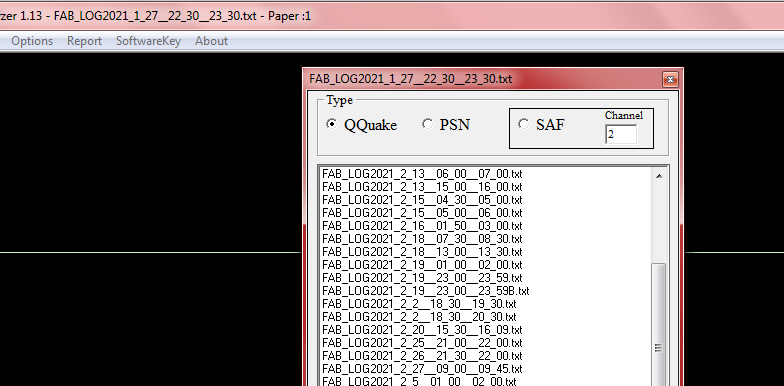Click the Channel number input field

pos(621,134)
